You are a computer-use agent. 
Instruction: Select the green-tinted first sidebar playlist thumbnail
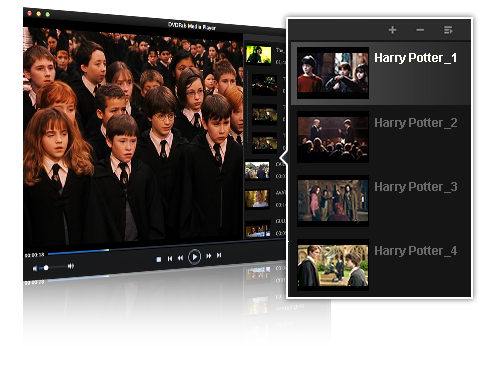click(259, 55)
